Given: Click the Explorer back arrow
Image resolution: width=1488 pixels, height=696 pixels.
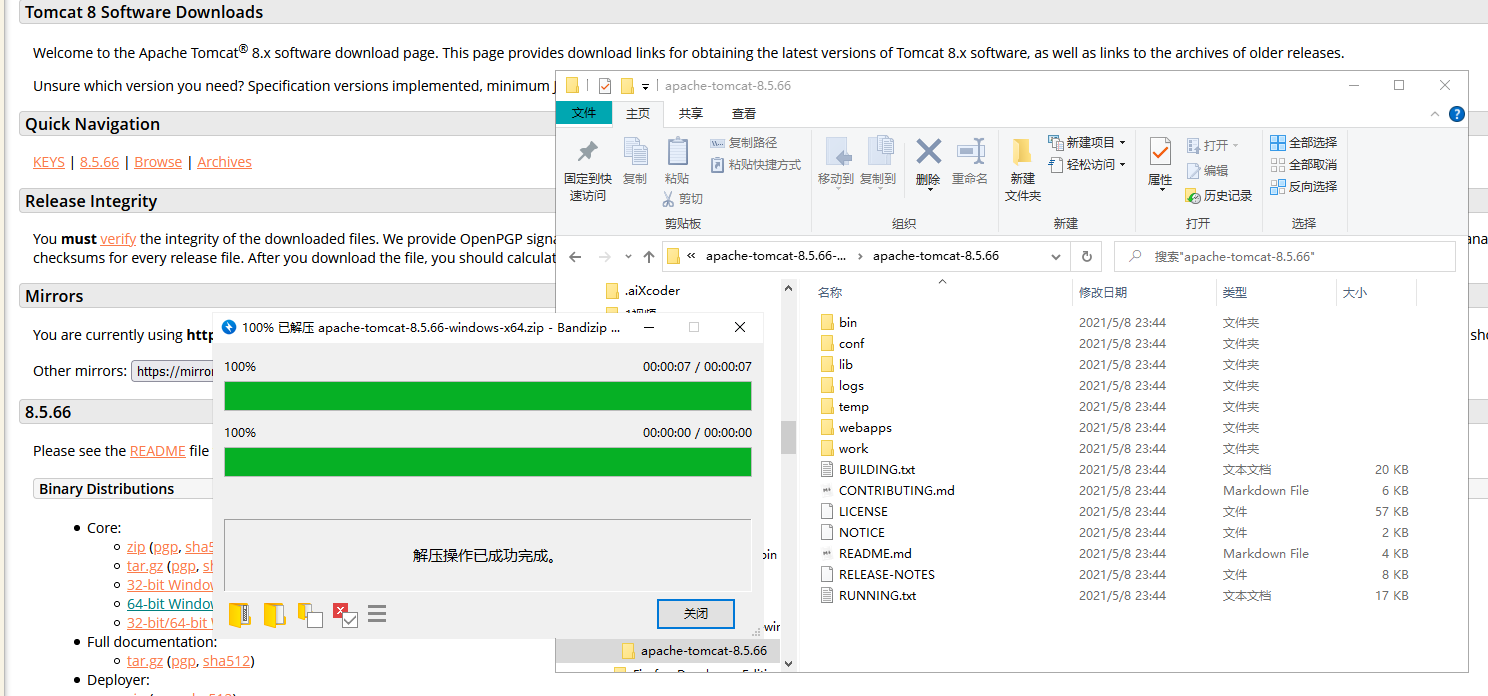Looking at the screenshot, I should pyautogui.click(x=575, y=257).
